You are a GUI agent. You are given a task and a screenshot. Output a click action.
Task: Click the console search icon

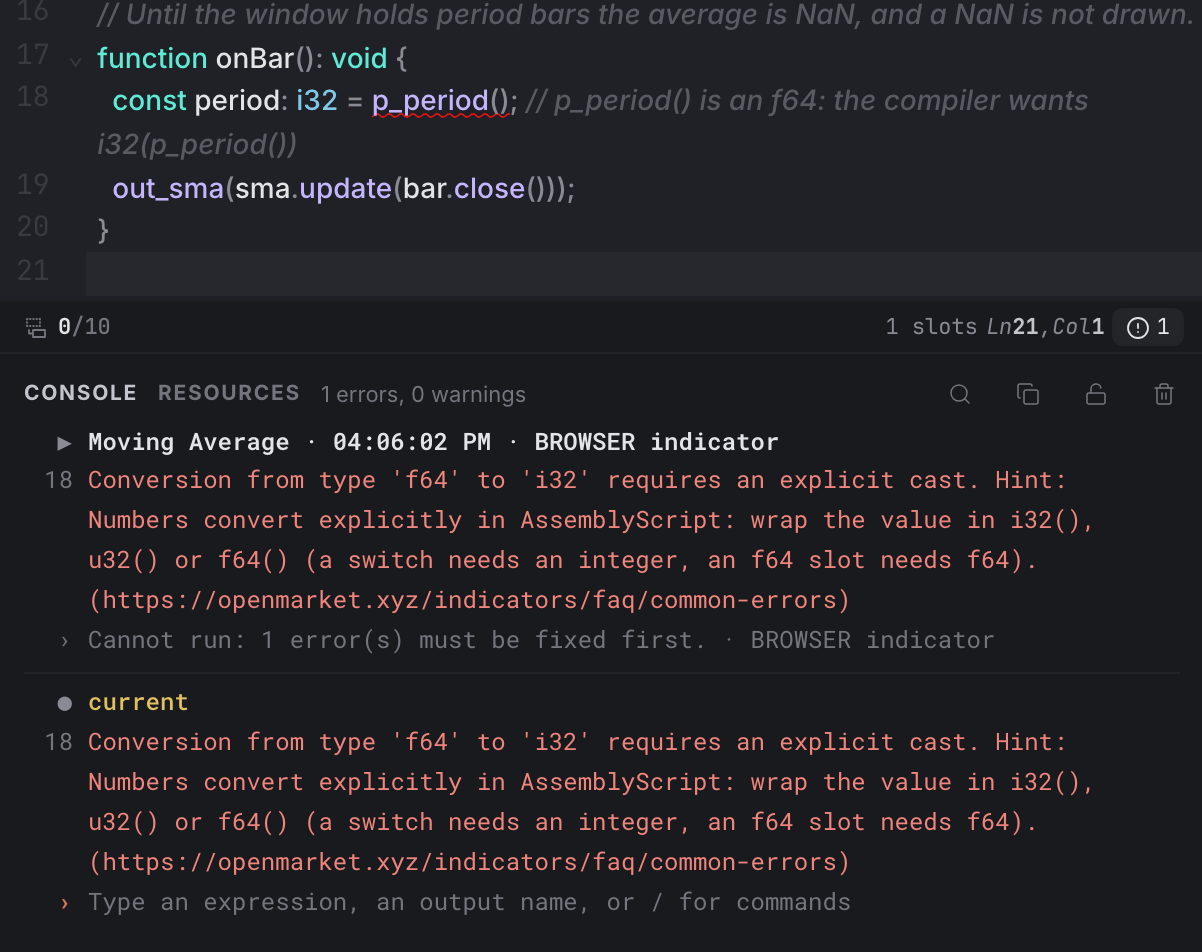click(x=960, y=394)
